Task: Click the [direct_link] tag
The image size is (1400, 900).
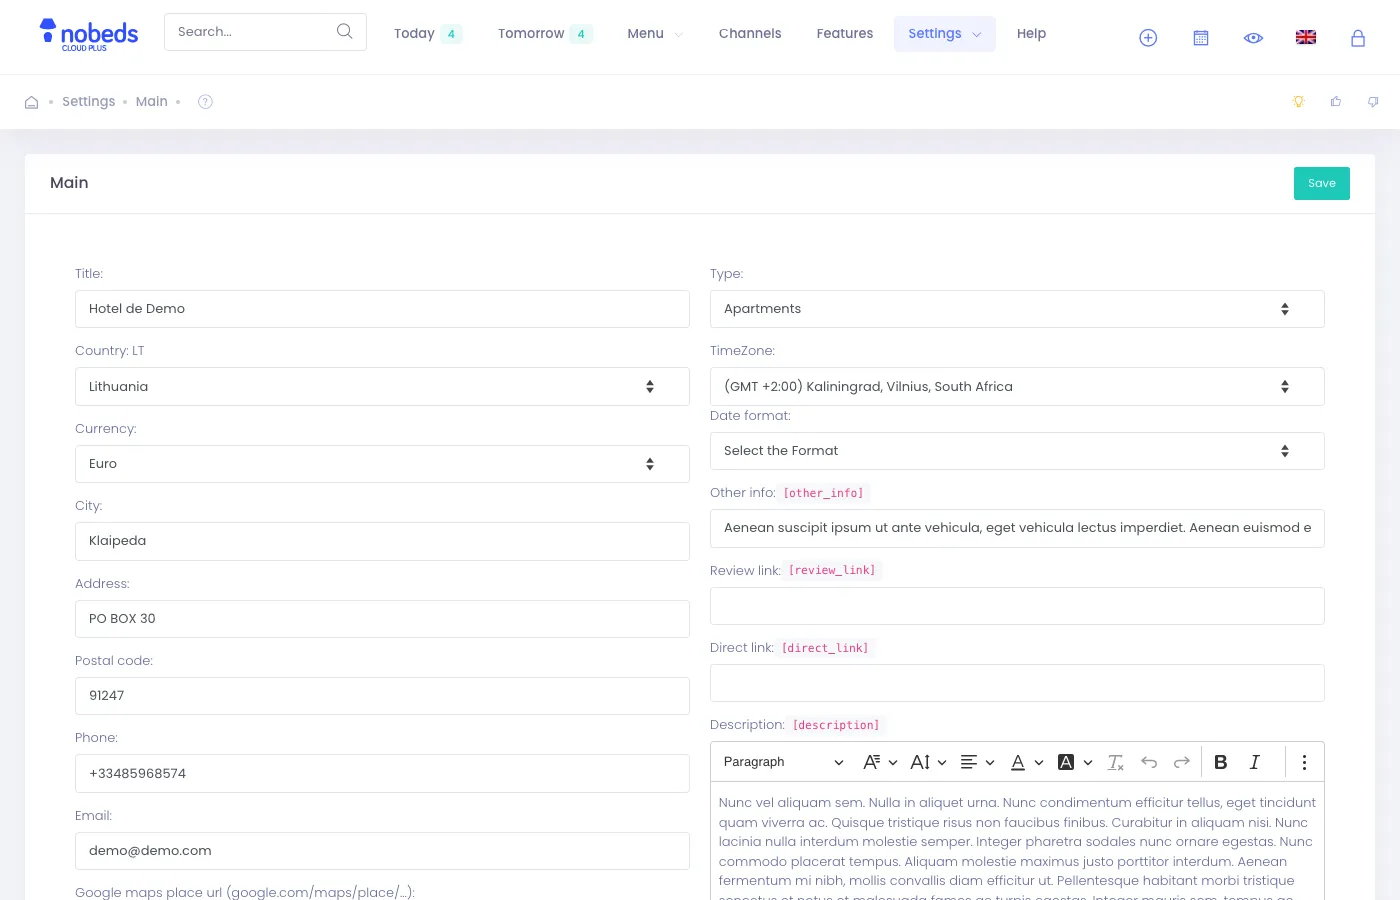Action: (x=825, y=648)
